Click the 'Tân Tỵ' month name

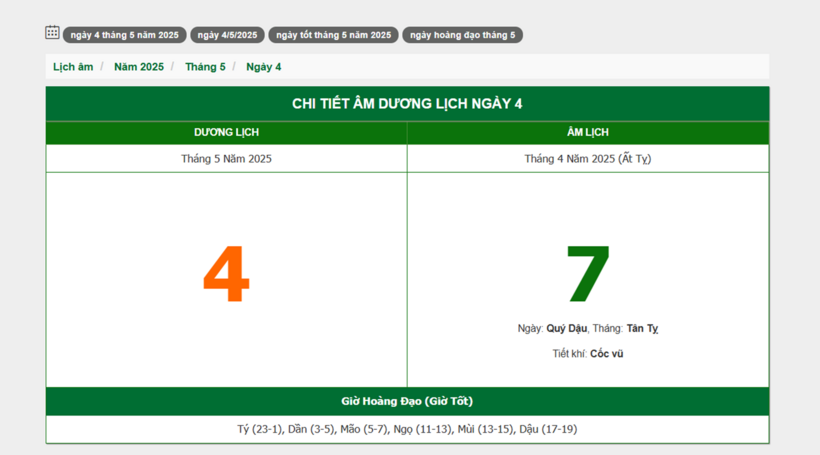[x=642, y=329]
